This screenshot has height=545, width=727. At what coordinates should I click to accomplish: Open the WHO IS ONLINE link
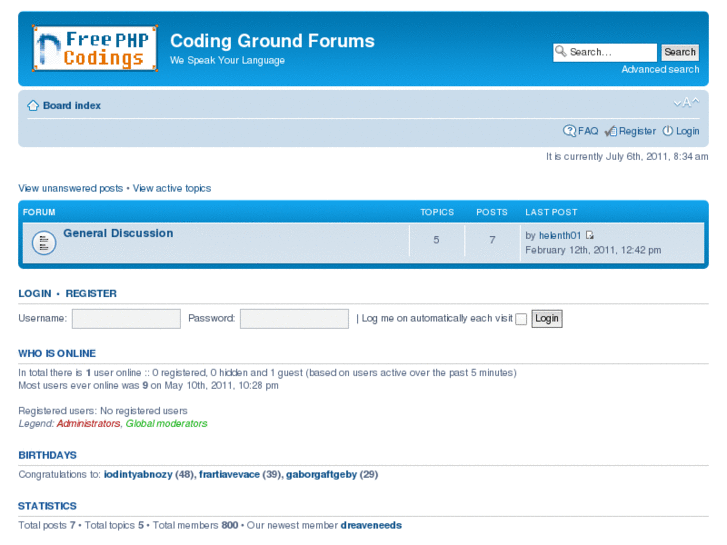[57, 353]
